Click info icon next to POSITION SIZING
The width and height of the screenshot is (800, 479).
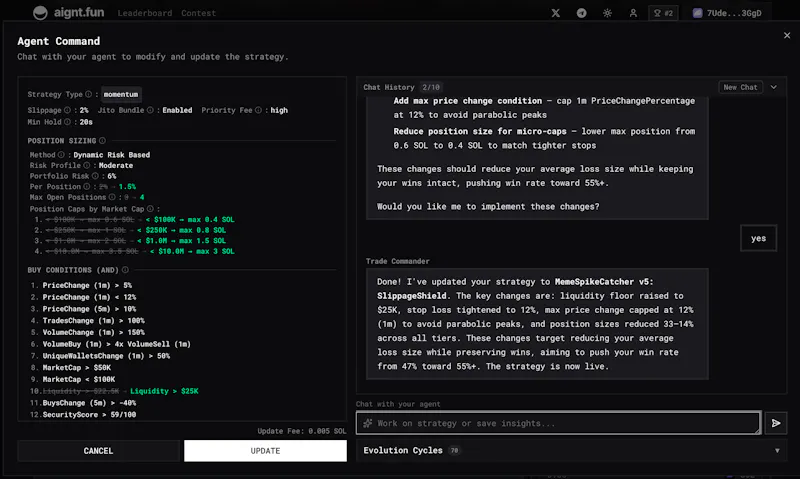103,141
